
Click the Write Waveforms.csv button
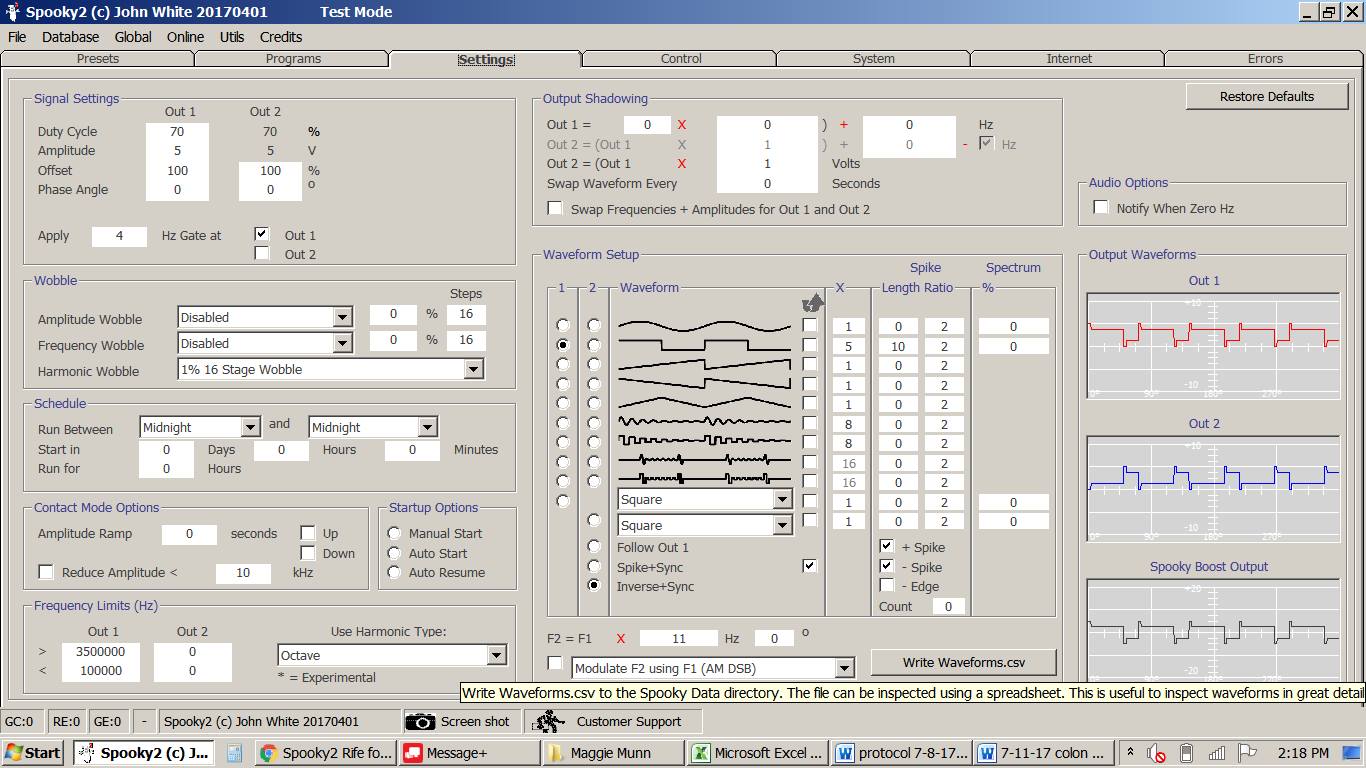tap(964, 662)
